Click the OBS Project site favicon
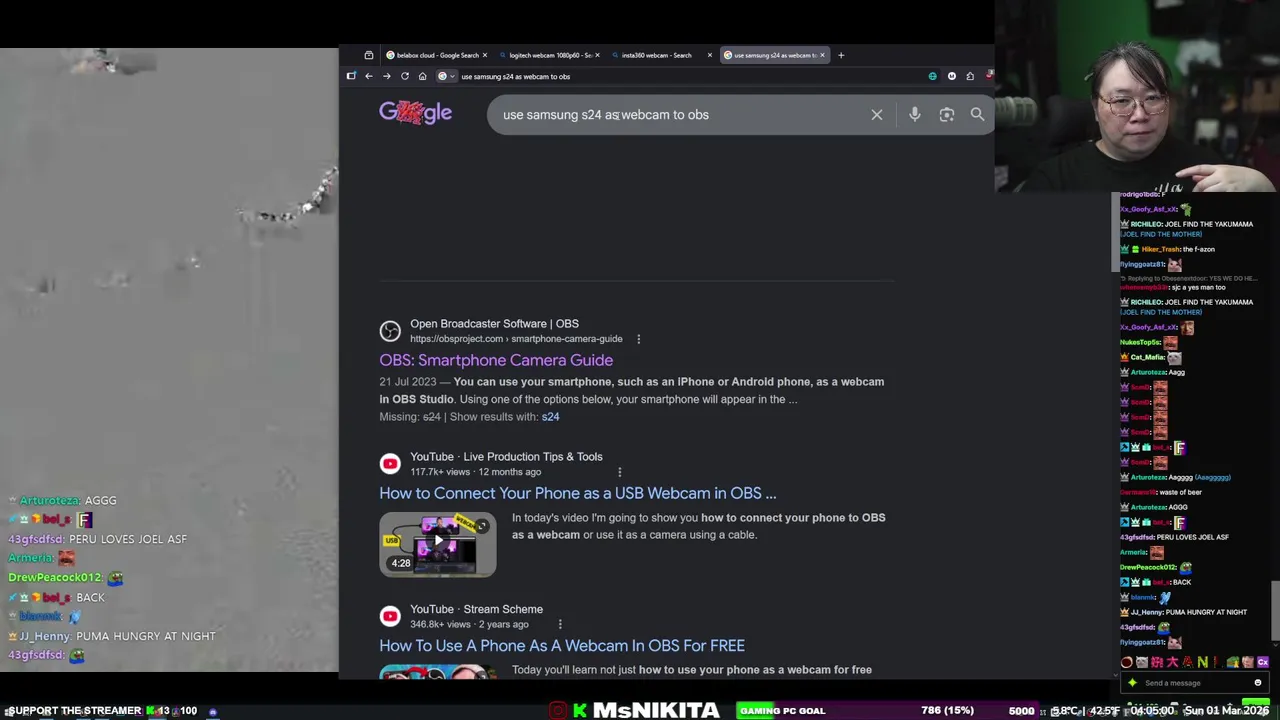1280x720 pixels. click(390, 331)
